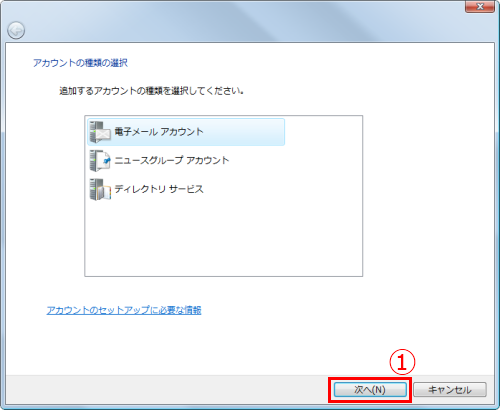Image resolution: width=500 pixels, height=410 pixels.
Task: Open the アカウントのセットアップに必要な情報 link
Action: pos(124,310)
